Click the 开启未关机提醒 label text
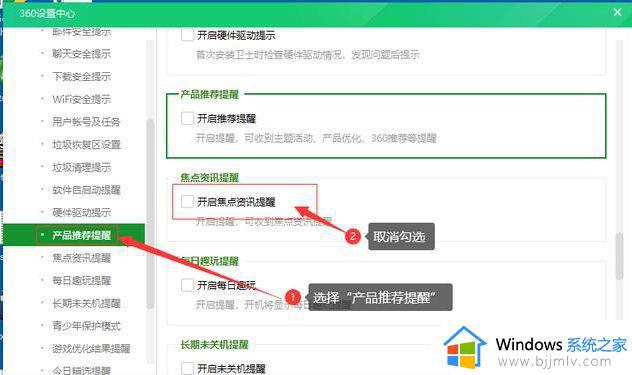The width and height of the screenshot is (632, 375). coord(231,368)
